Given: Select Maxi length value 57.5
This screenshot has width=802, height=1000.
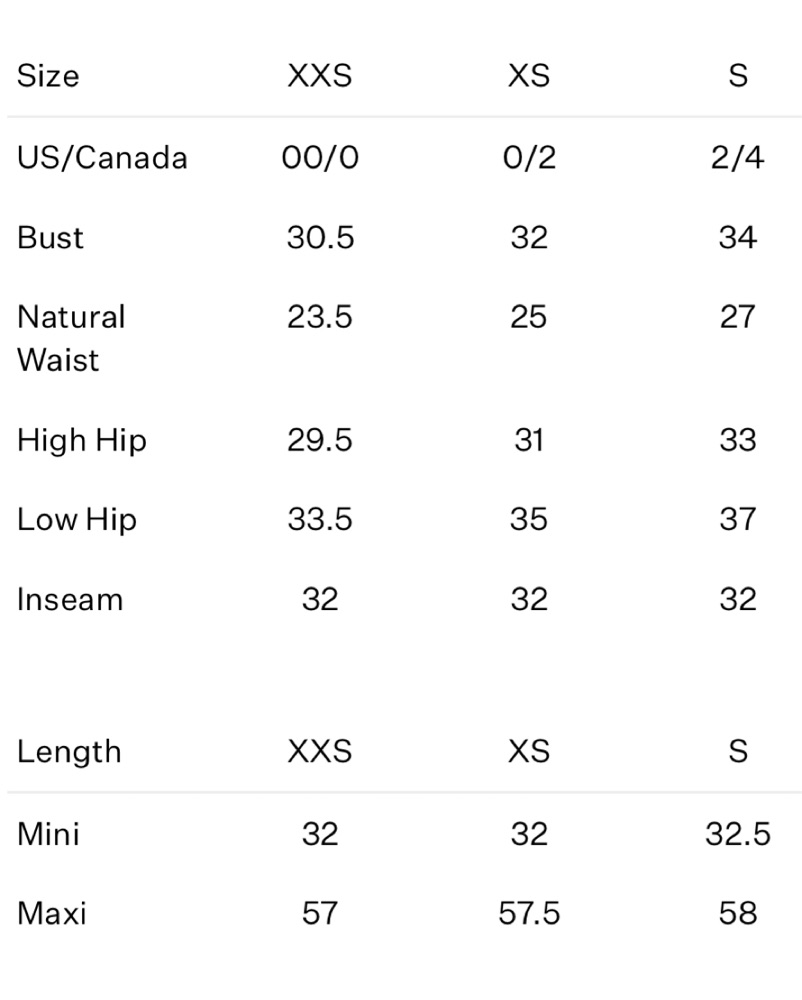Looking at the screenshot, I should [529, 913].
